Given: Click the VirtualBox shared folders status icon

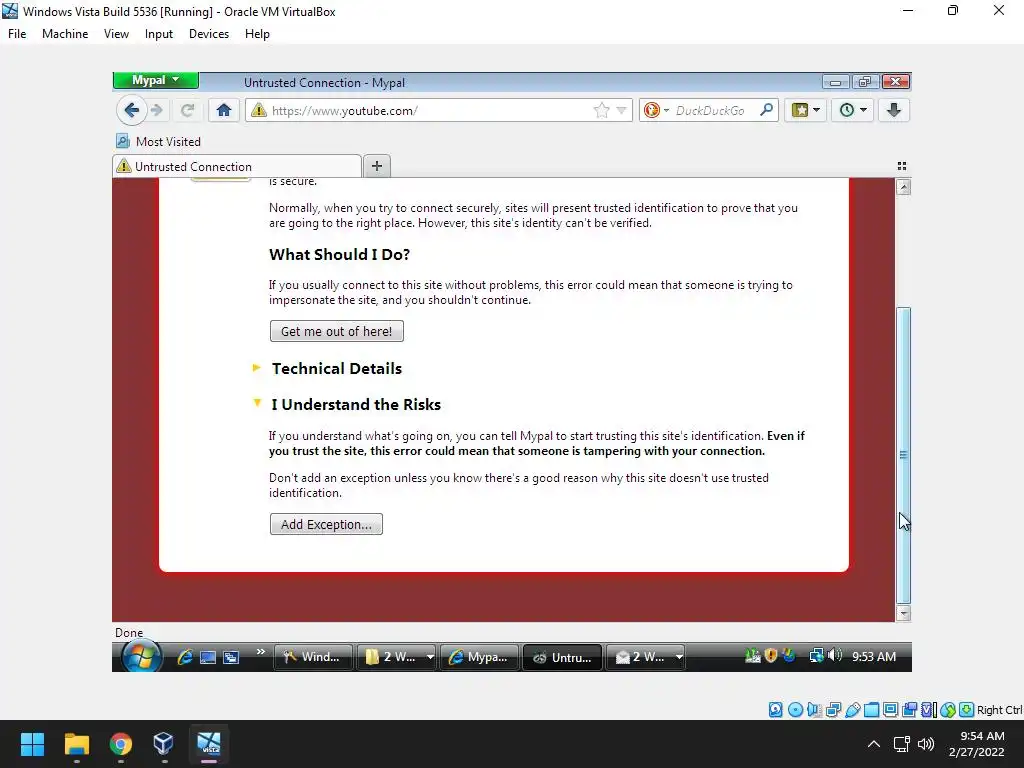Looking at the screenshot, I should tap(871, 710).
